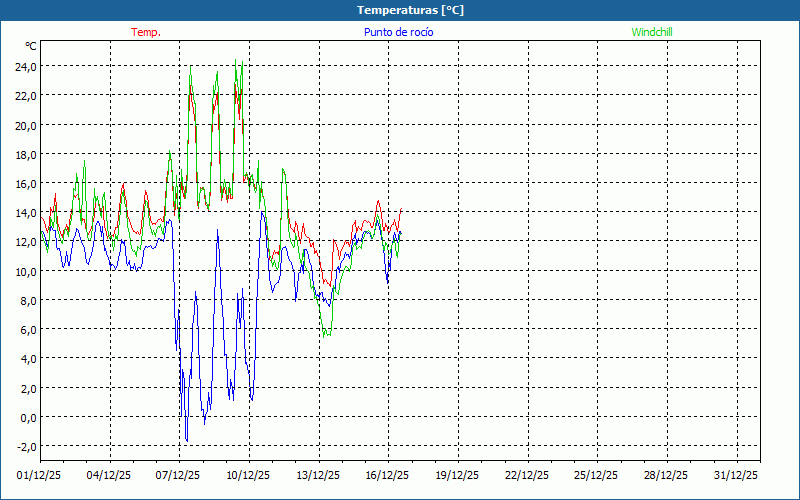Screen dimensions: 800x500
Task: Click the 13/12/25 date label
Action: pyautogui.click(x=319, y=475)
